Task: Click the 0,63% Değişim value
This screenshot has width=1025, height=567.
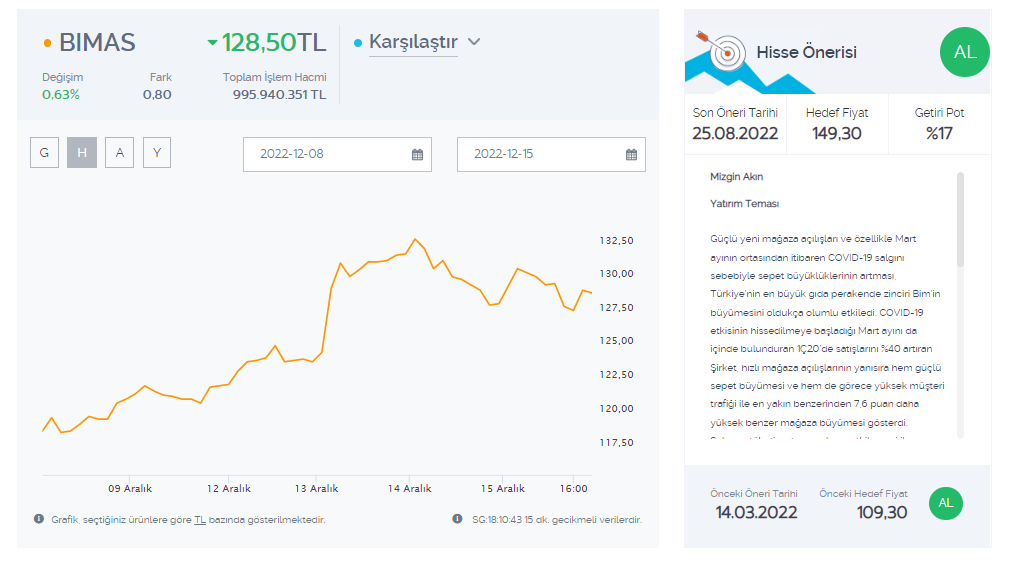Action: tap(61, 95)
